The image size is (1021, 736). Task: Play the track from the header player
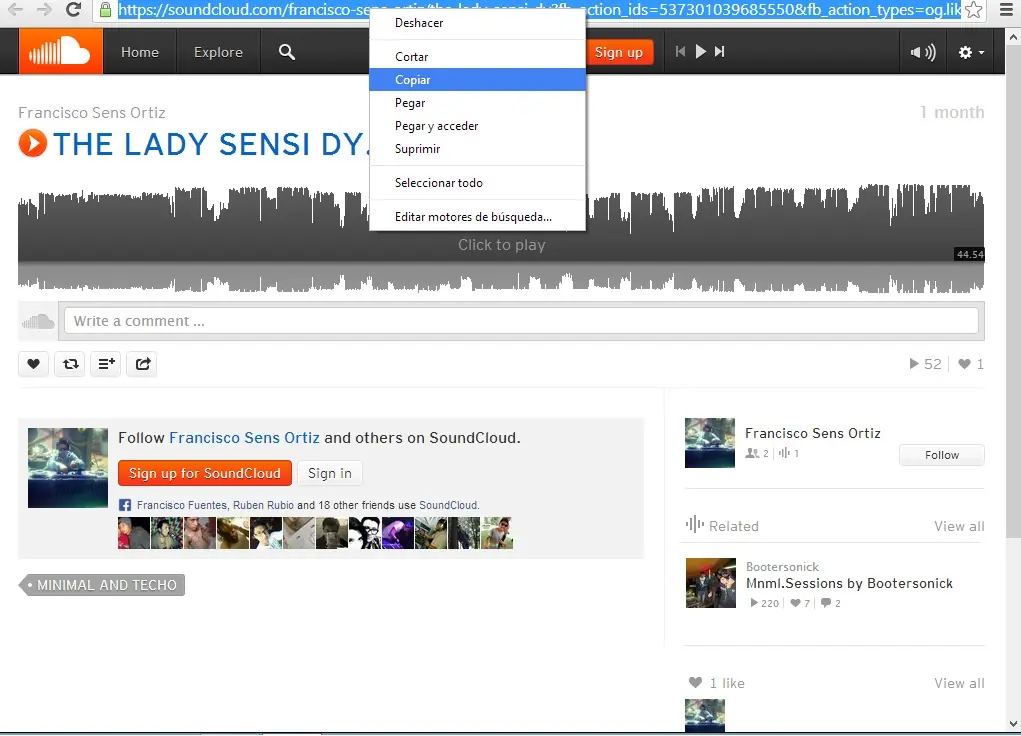(701, 51)
